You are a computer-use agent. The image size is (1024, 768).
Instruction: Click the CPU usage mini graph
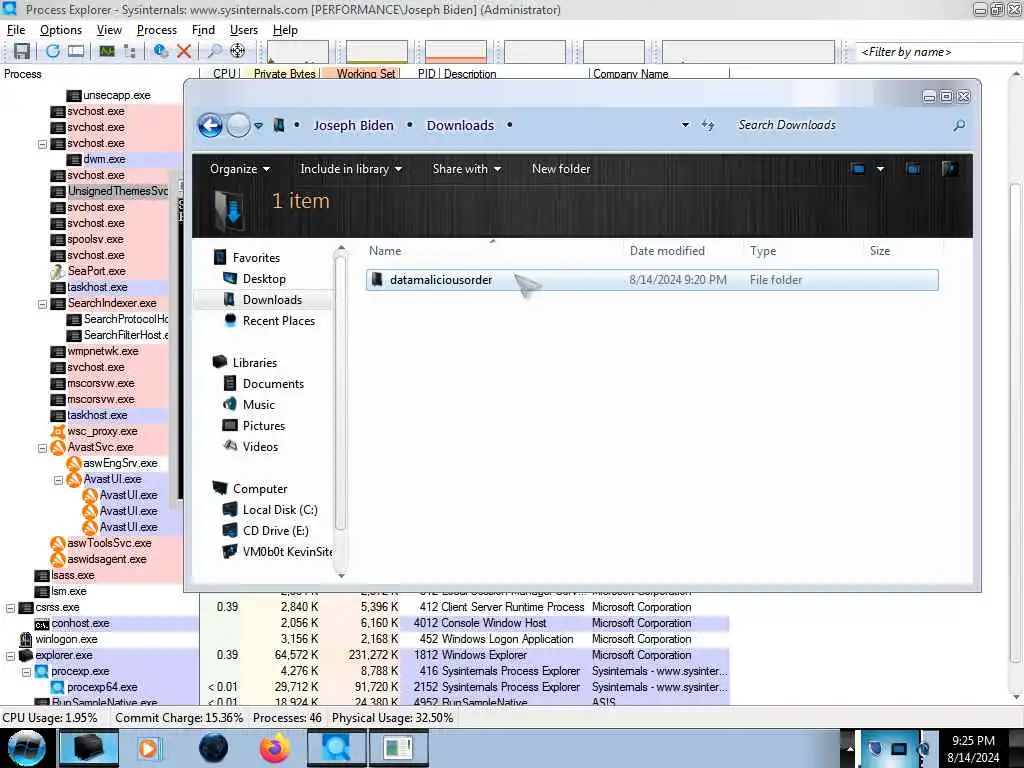[298, 52]
